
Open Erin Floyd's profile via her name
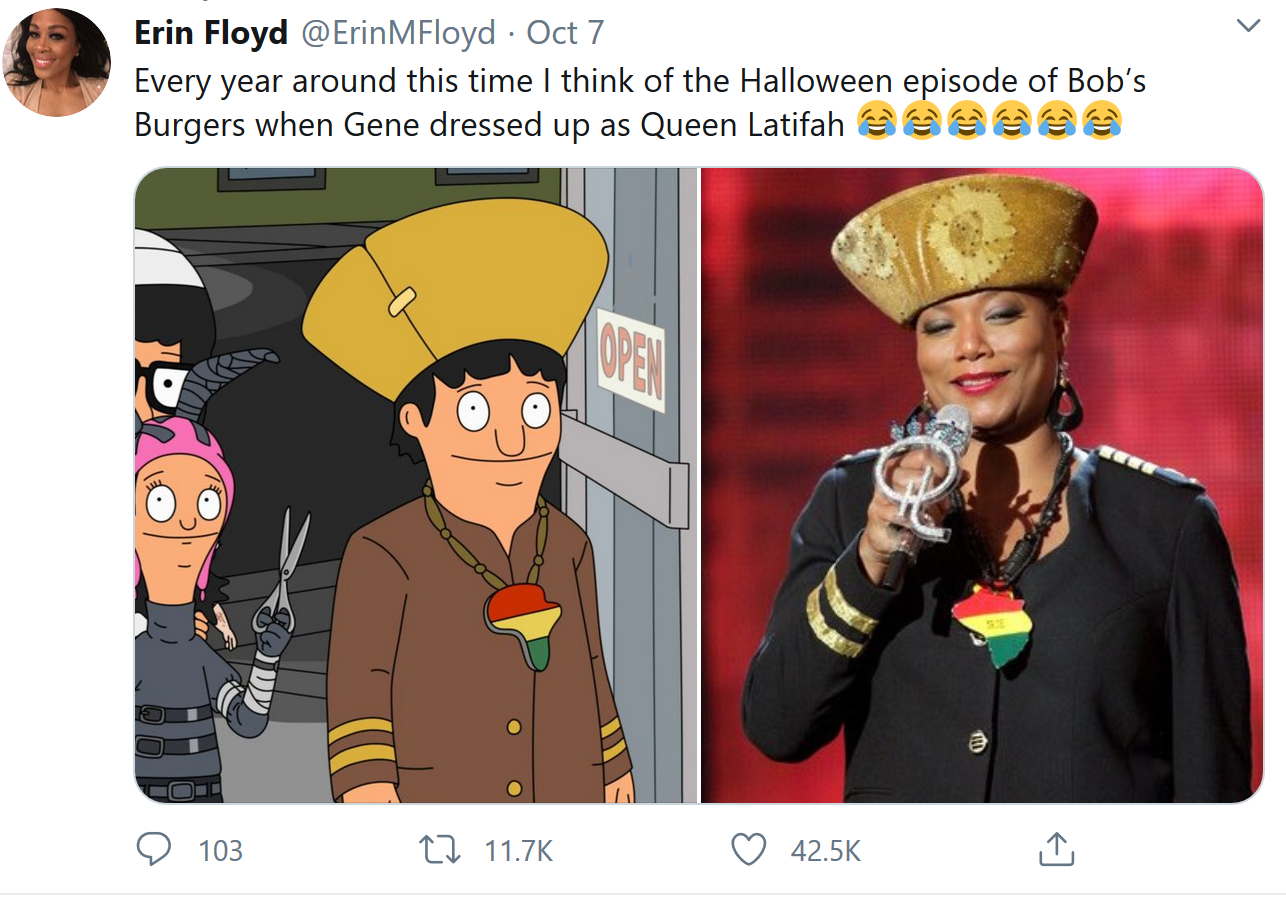(211, 31)
